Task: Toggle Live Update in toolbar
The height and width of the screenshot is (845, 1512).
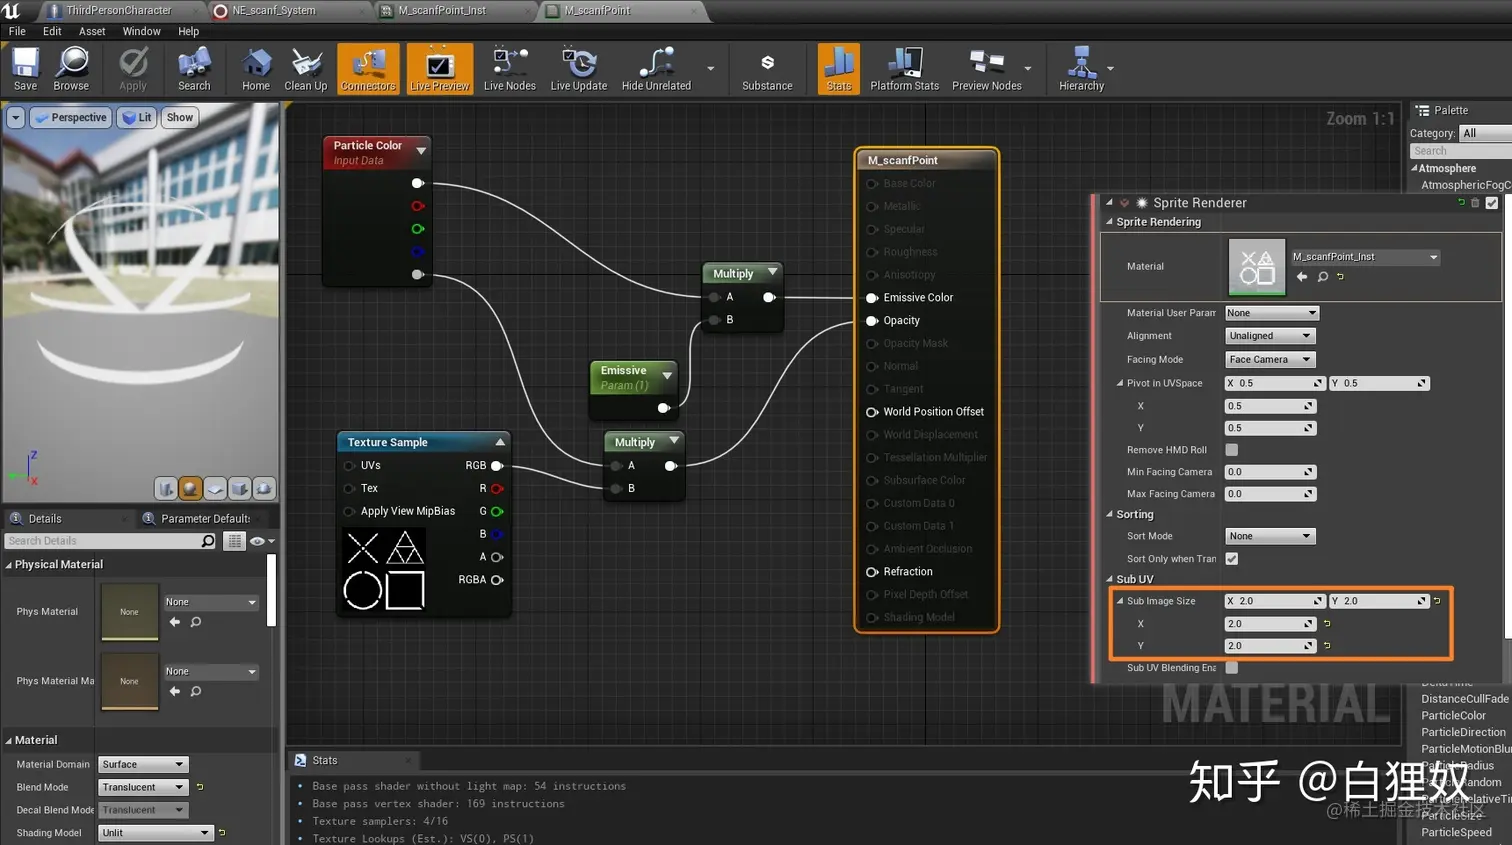Action: tap(579, 69)
